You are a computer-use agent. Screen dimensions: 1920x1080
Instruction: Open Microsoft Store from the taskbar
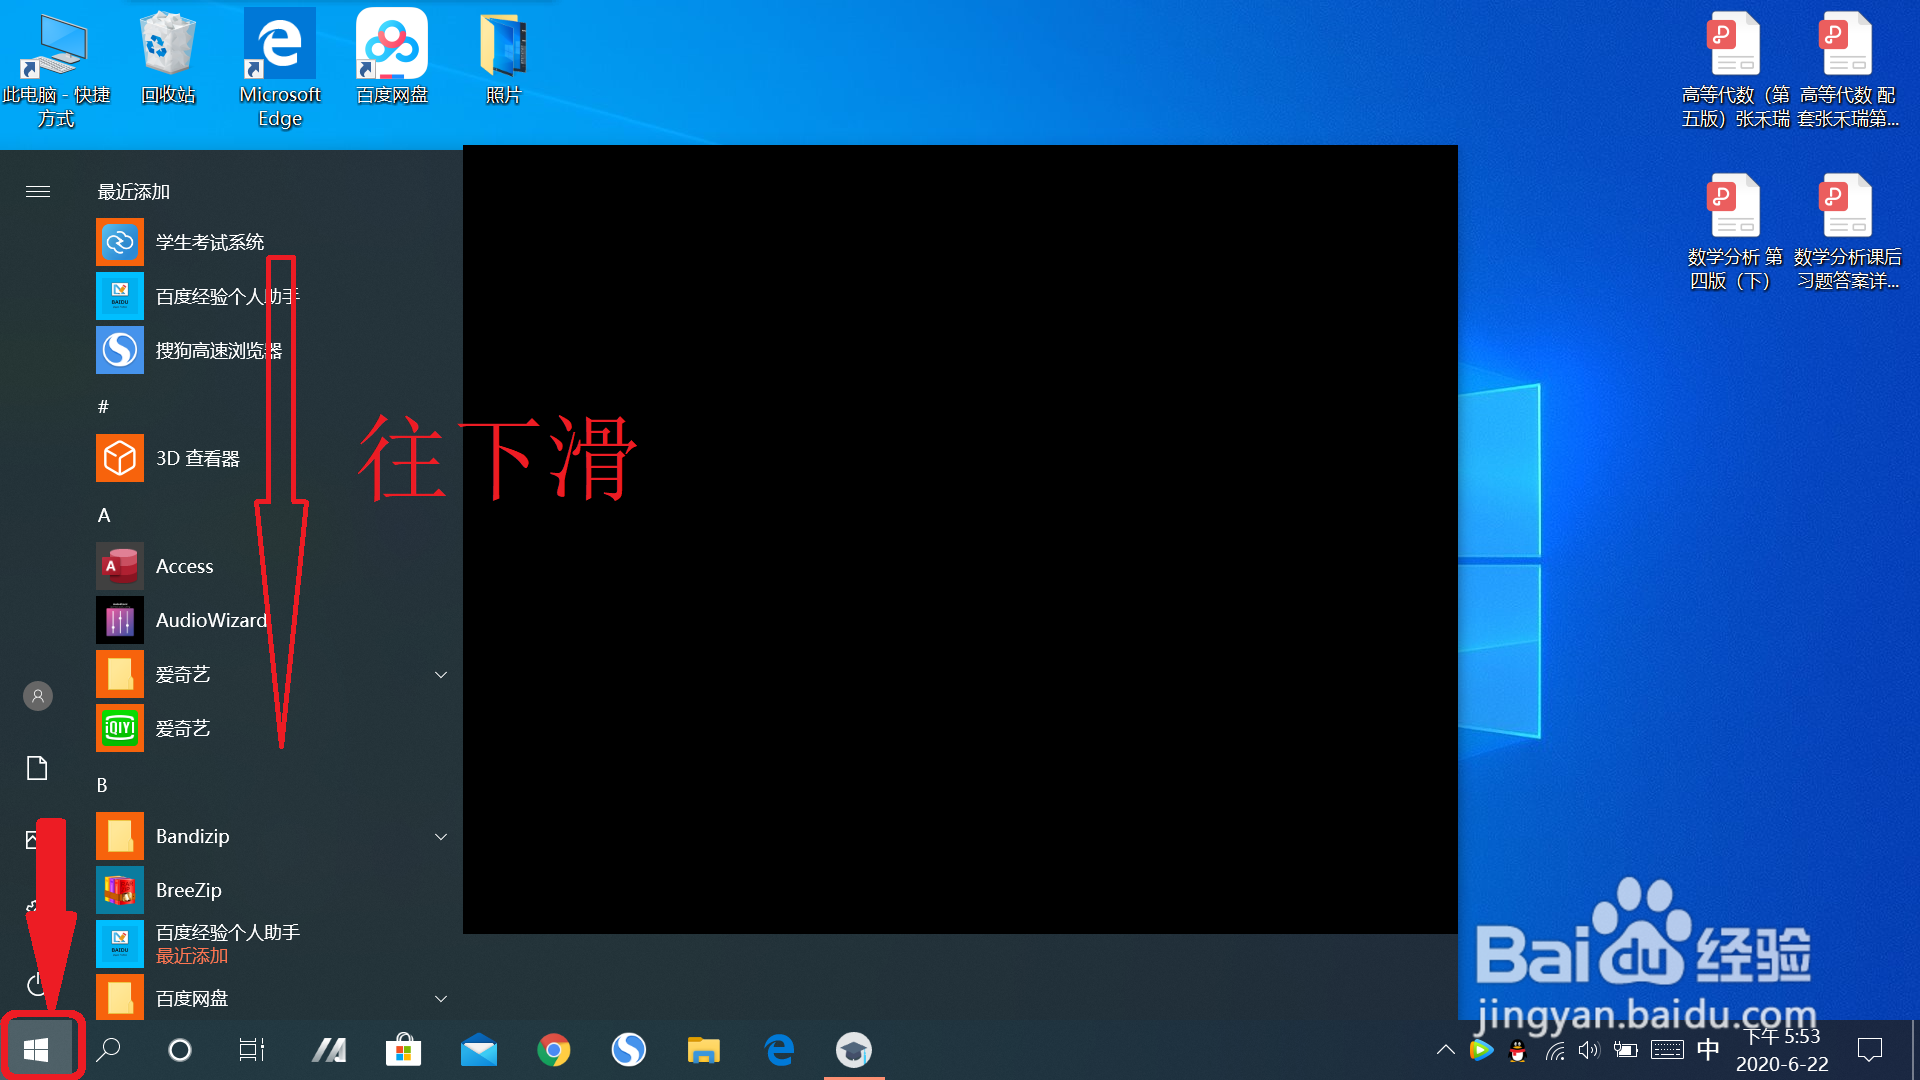coord(403,1050)
